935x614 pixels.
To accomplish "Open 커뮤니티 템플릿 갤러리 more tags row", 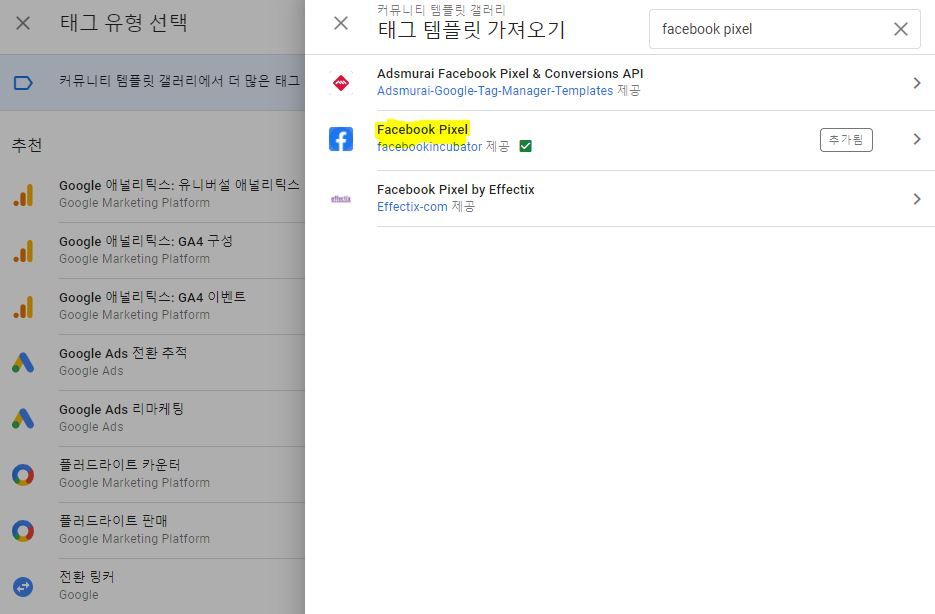I will tap(152, 82).
